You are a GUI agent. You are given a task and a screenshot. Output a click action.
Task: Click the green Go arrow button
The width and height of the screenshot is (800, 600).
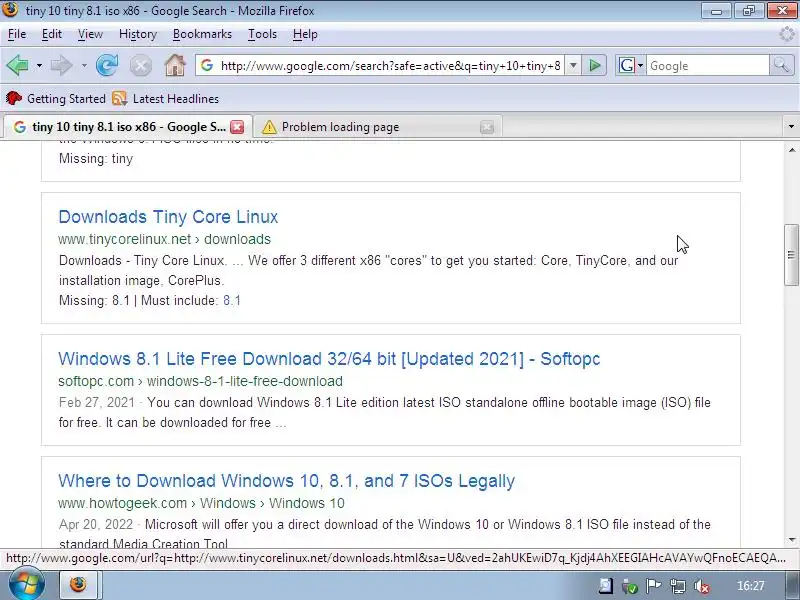coord(594,65)
